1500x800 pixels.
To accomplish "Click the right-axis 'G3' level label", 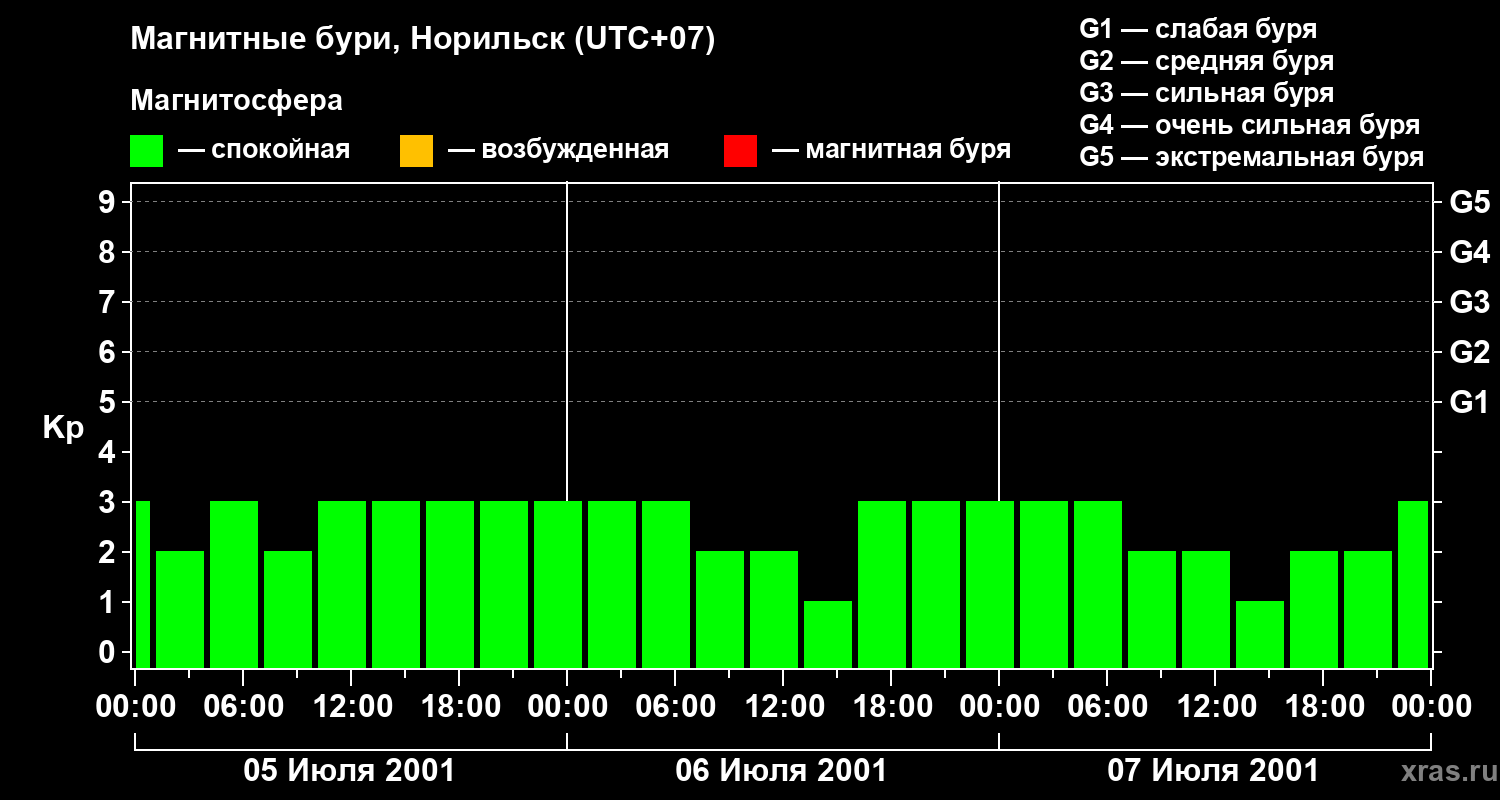I will click(1470, 302).
